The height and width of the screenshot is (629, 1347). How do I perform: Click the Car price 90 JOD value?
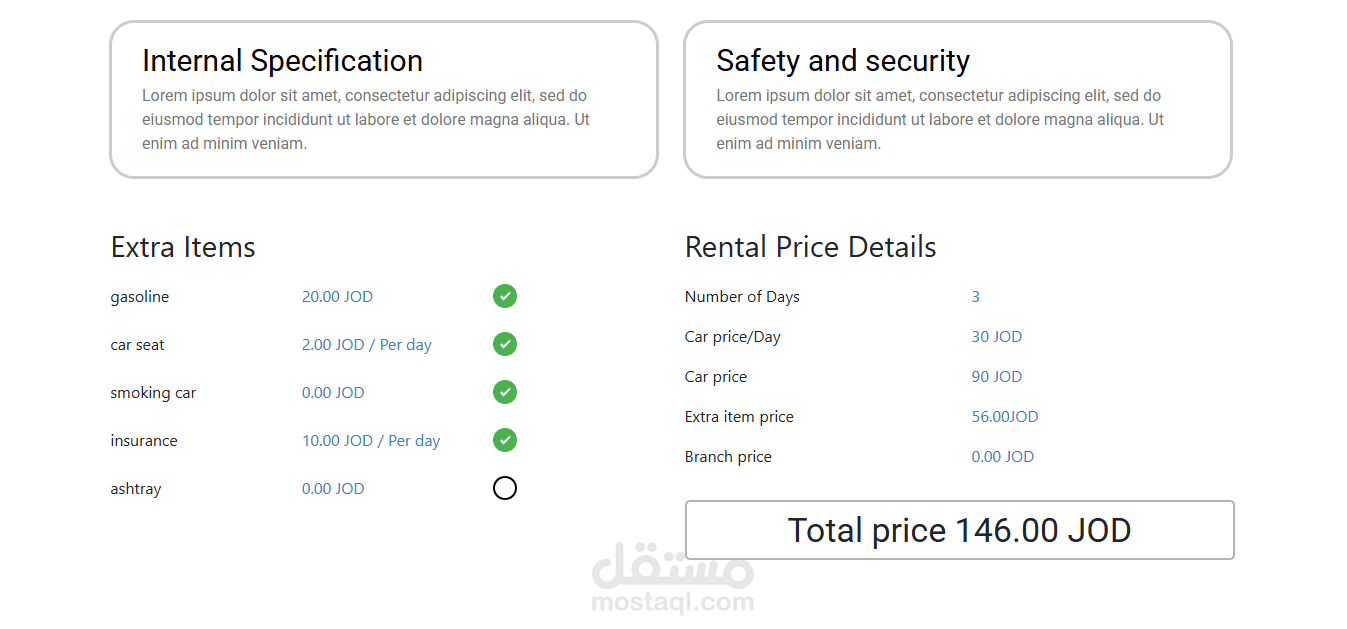(x=996, y=377)
